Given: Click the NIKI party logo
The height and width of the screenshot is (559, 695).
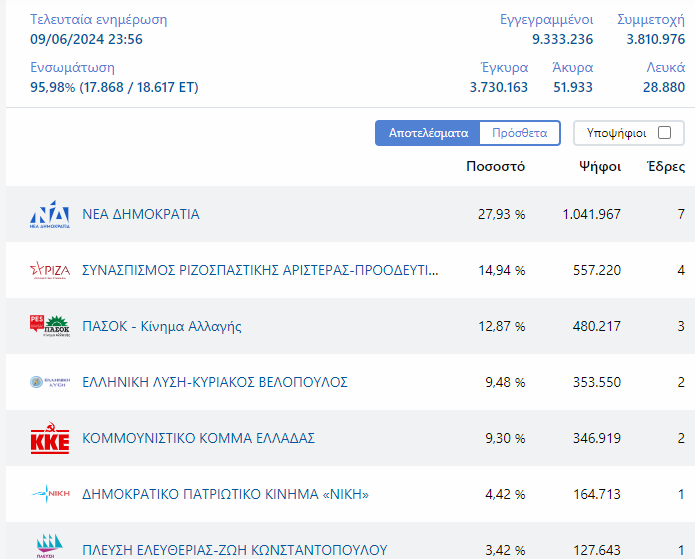Looking at the screenshot, I should (x=50, y=494).
